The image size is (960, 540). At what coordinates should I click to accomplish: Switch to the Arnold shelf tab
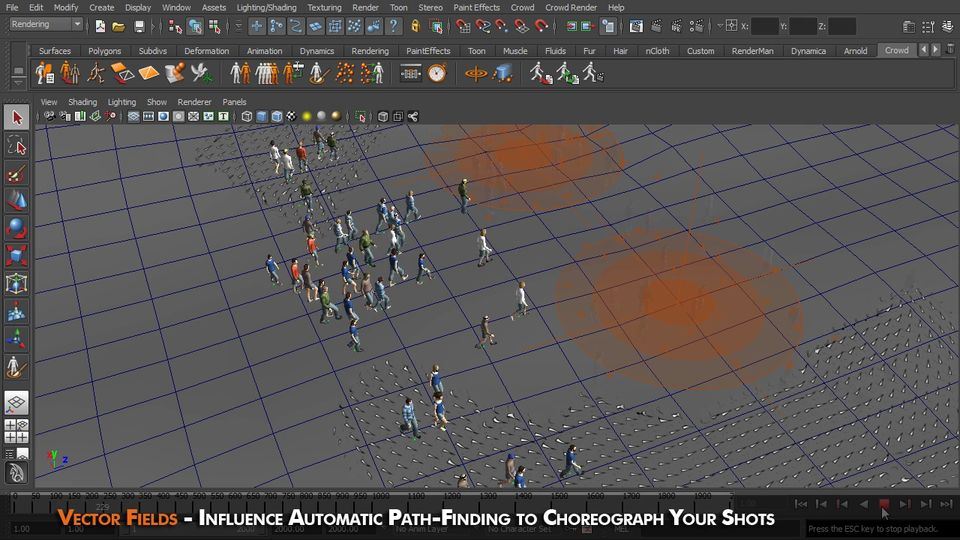click(x=855, y=51)
